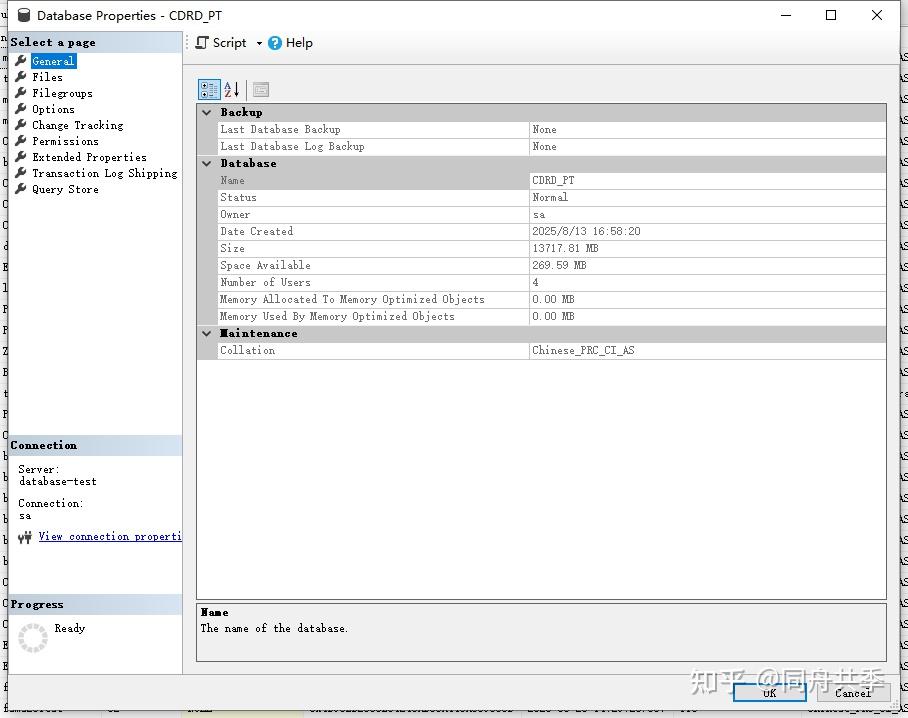This screenshot has height=718, width=908.
Task: Select Memory Allocated To Memory Optimized Objects
Action: [x=551, y=299]
